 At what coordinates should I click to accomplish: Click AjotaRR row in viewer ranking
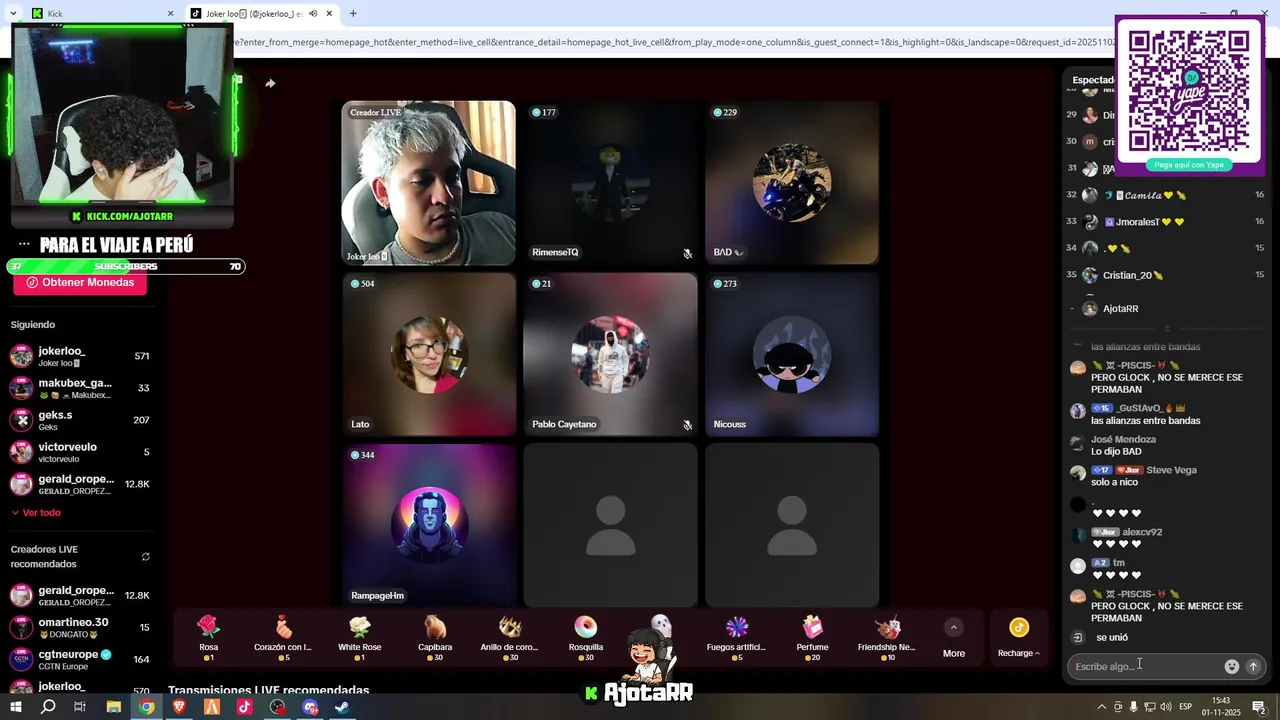pyautogui.click(x=1166, y=309)
